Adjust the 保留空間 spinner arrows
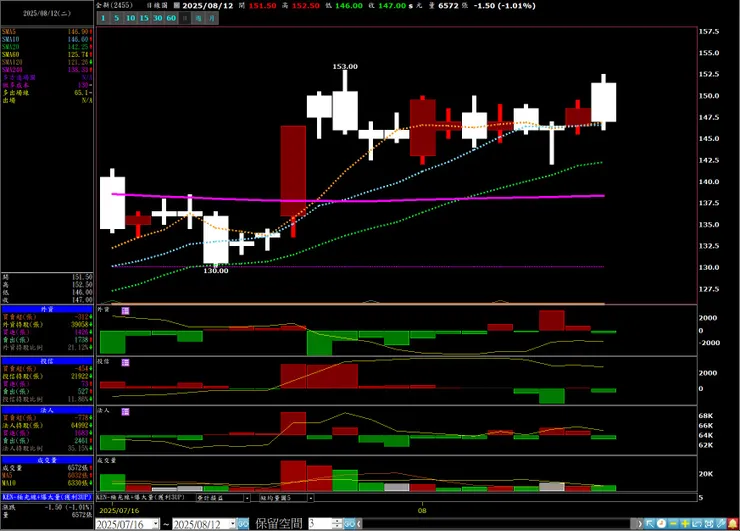 pyautogui.click(x=337, y=524)
